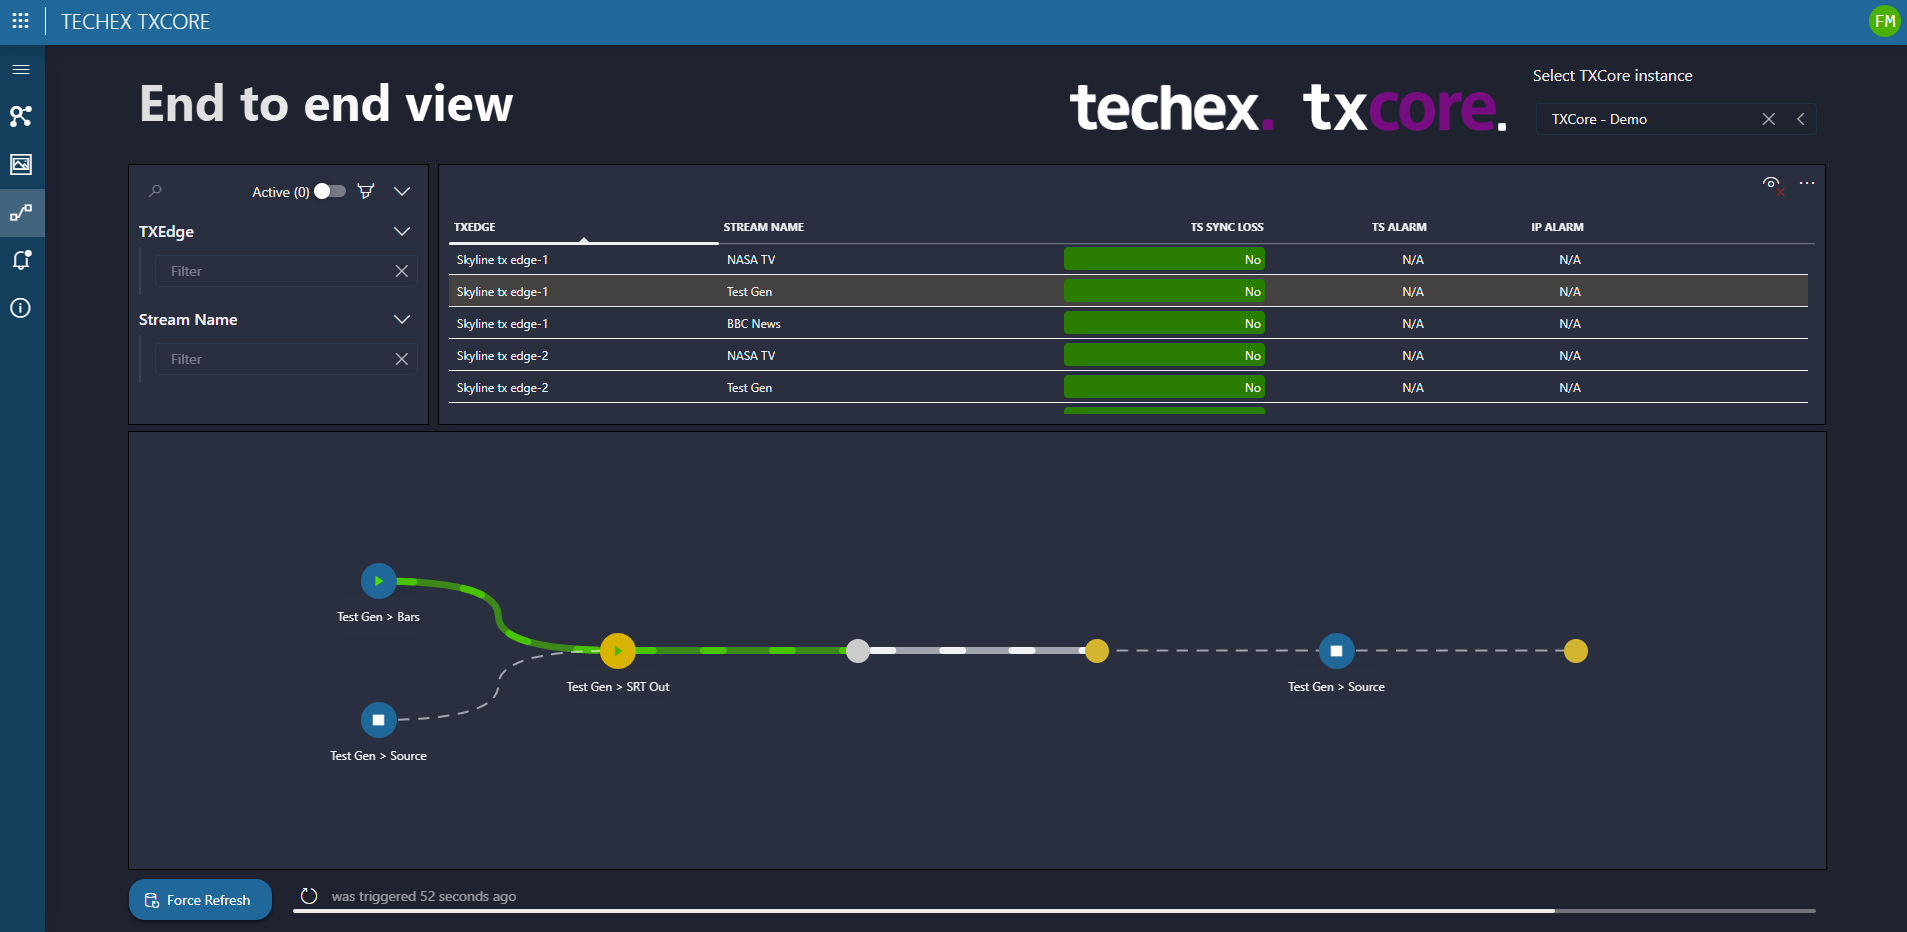Click the search magnifier in filter panel
The image size is (1907, 932).
point(155,191)
